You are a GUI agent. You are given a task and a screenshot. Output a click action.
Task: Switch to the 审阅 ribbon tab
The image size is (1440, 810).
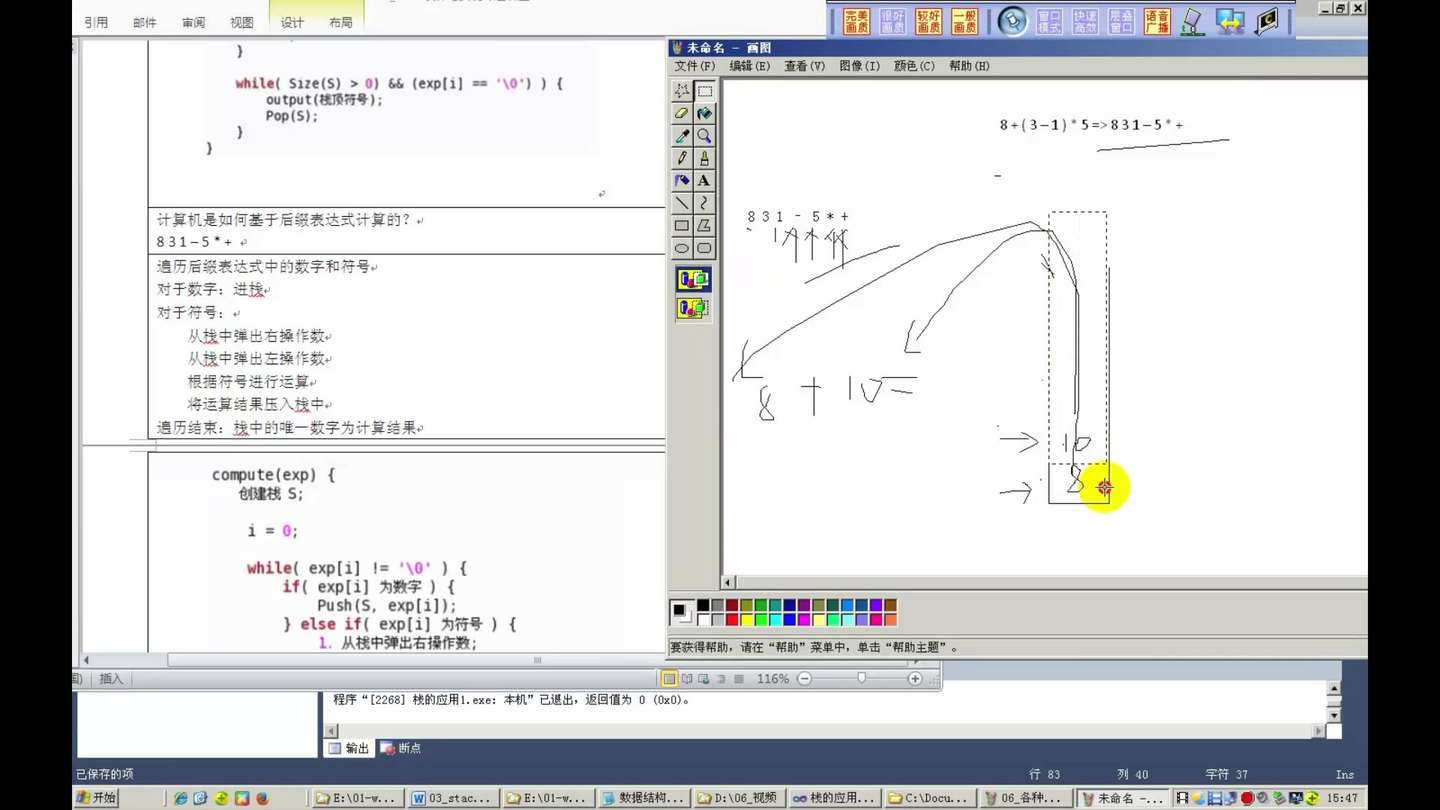[x=193, y=22]
